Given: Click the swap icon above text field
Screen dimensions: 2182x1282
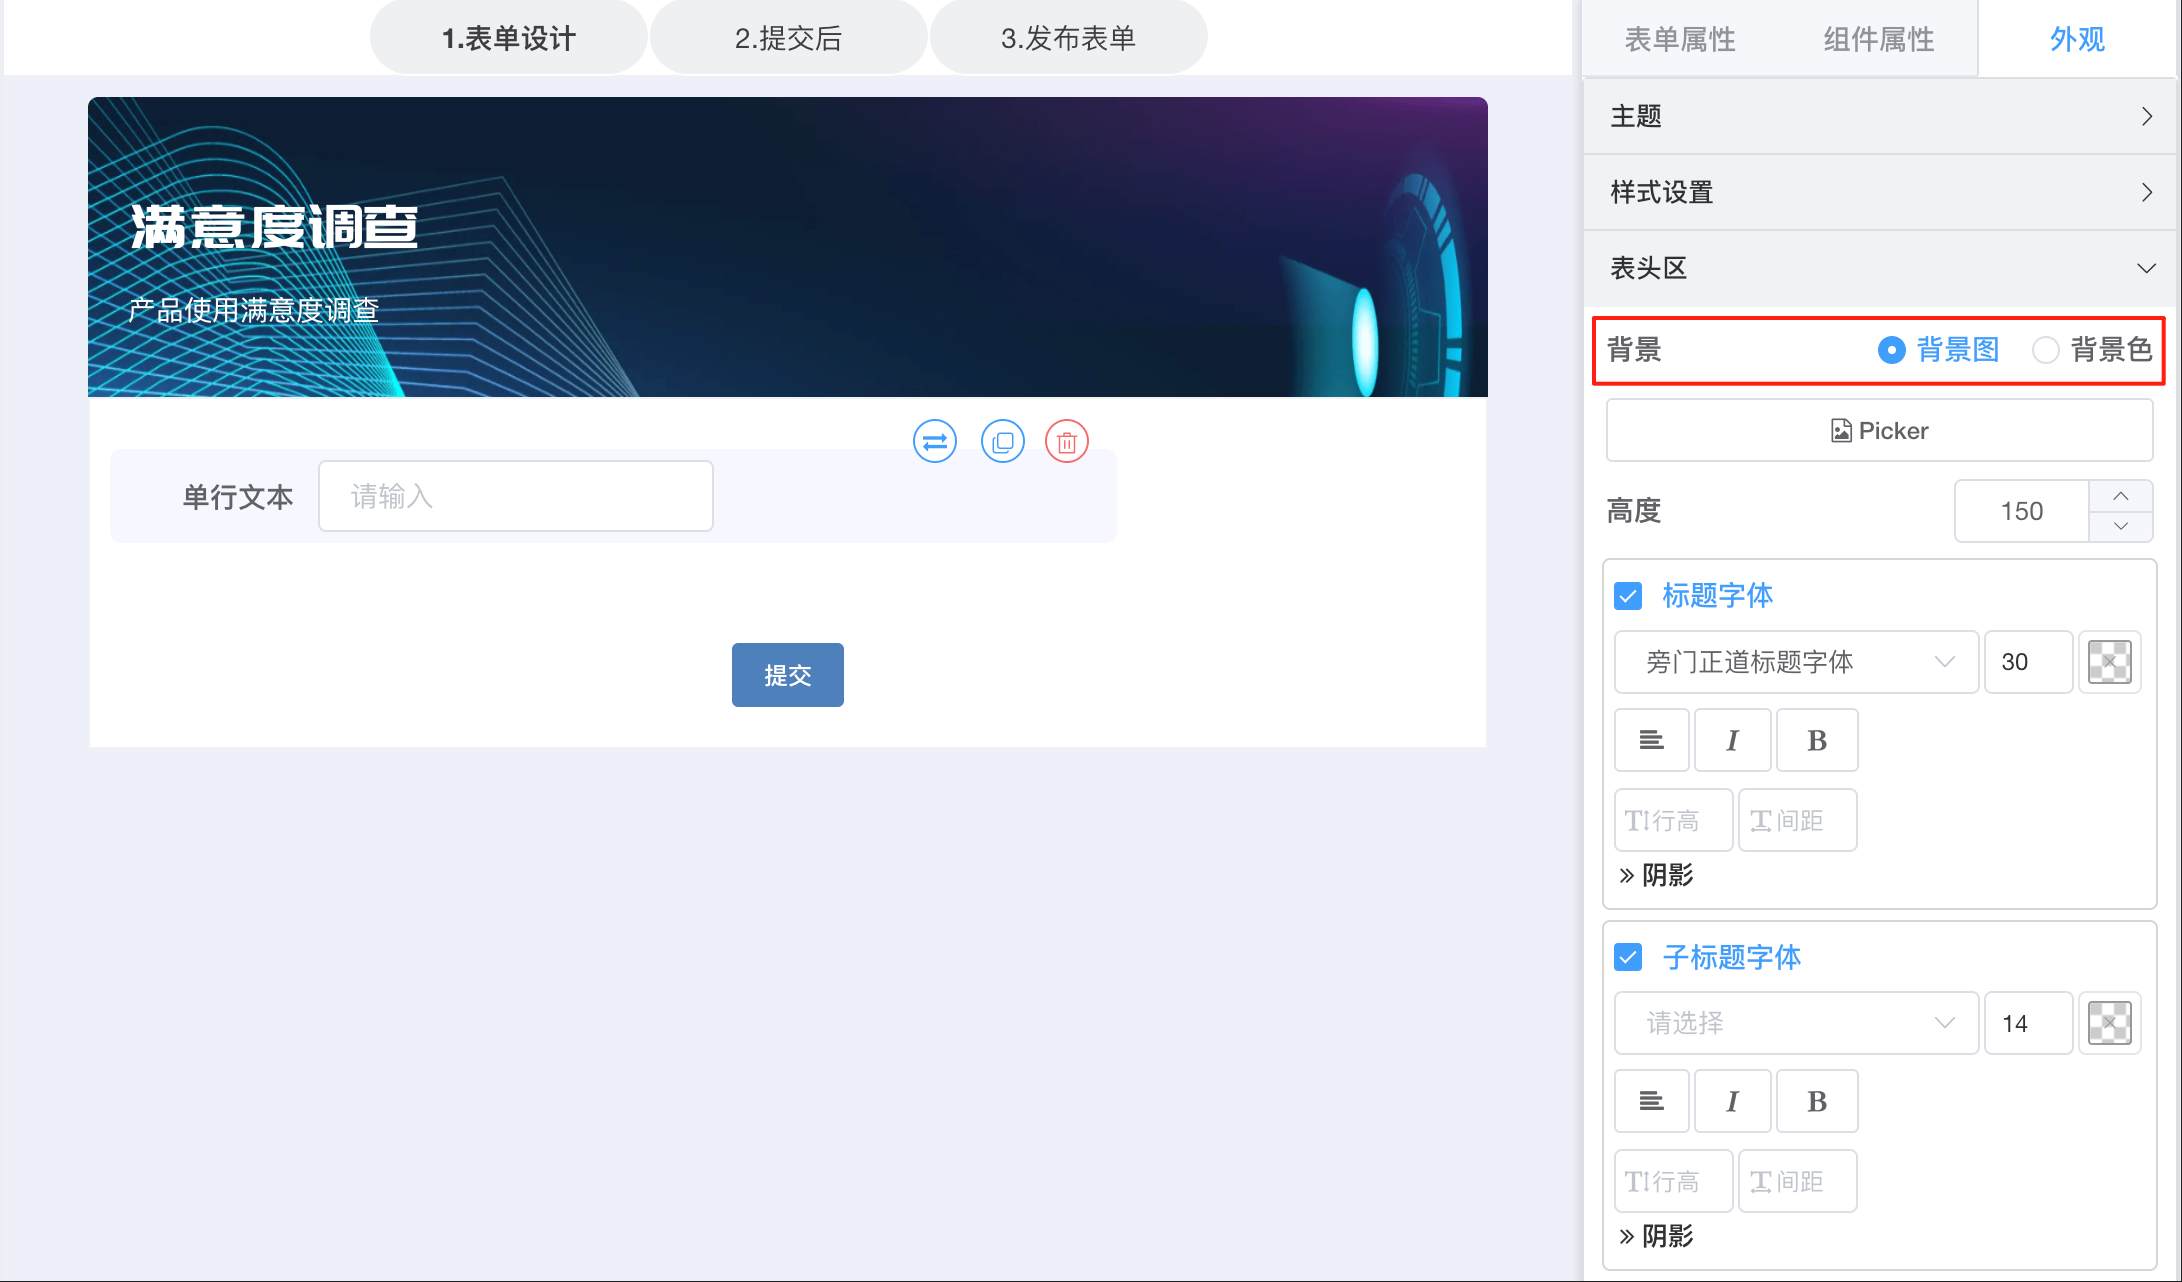Looking at the screenshot, I should (935, 441).
